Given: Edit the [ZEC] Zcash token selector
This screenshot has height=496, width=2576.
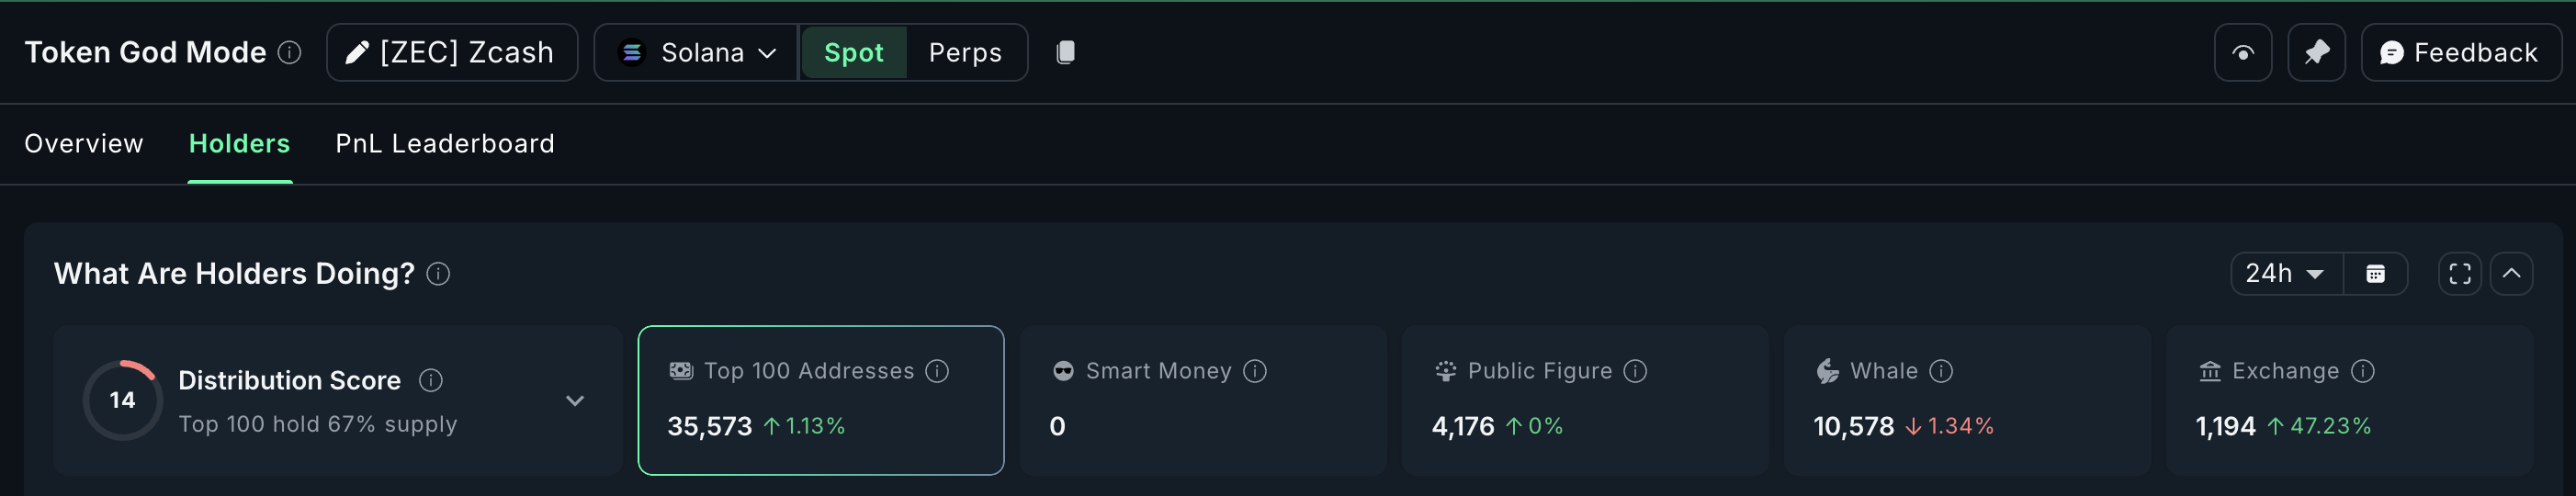Looking at the screenshot, I should coord(452,53).
